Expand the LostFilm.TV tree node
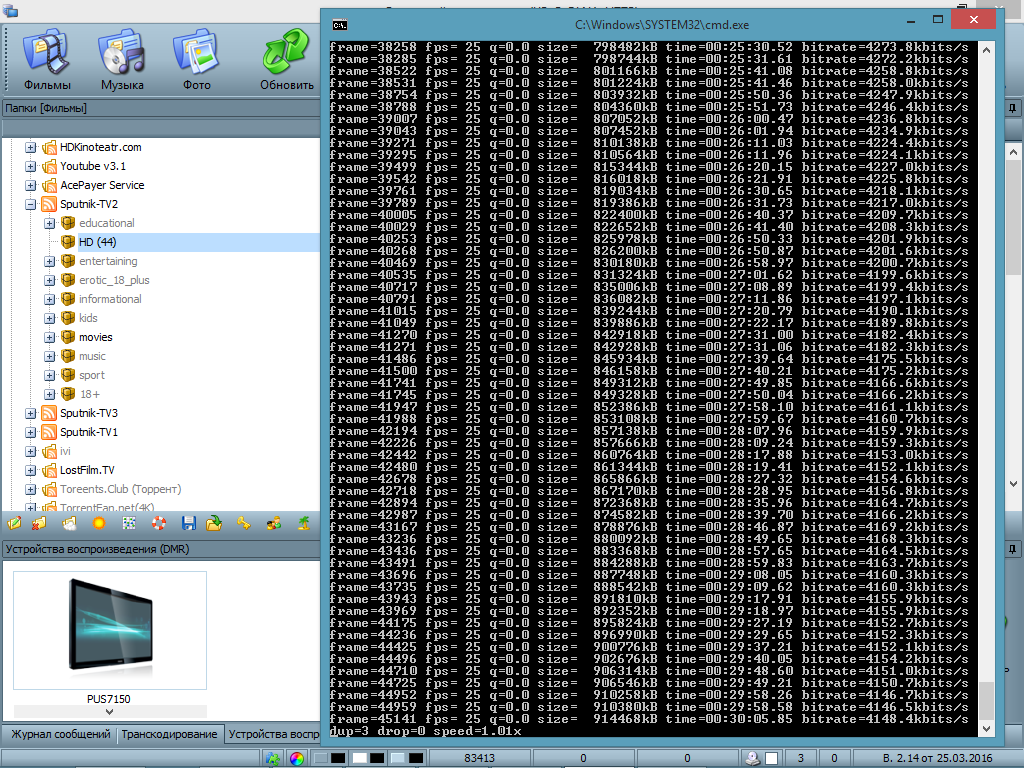The image size is (1024, 768). pyautogui.click(x=31, y=470)
